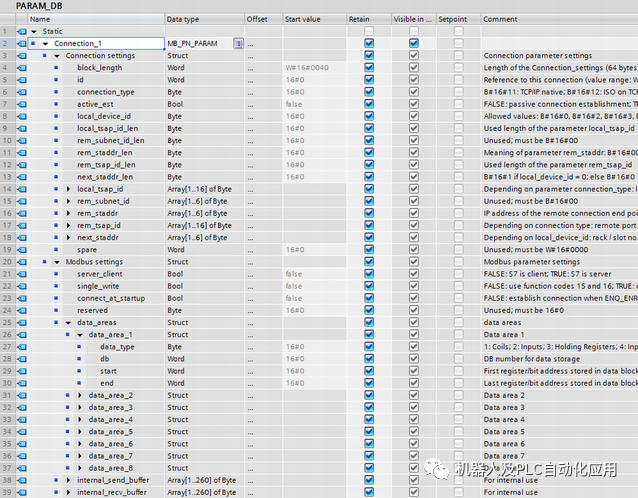The height and width of the screenshot is (498, 638).
Task: Click the Offset column header
Action: click(x=263, y=19)
